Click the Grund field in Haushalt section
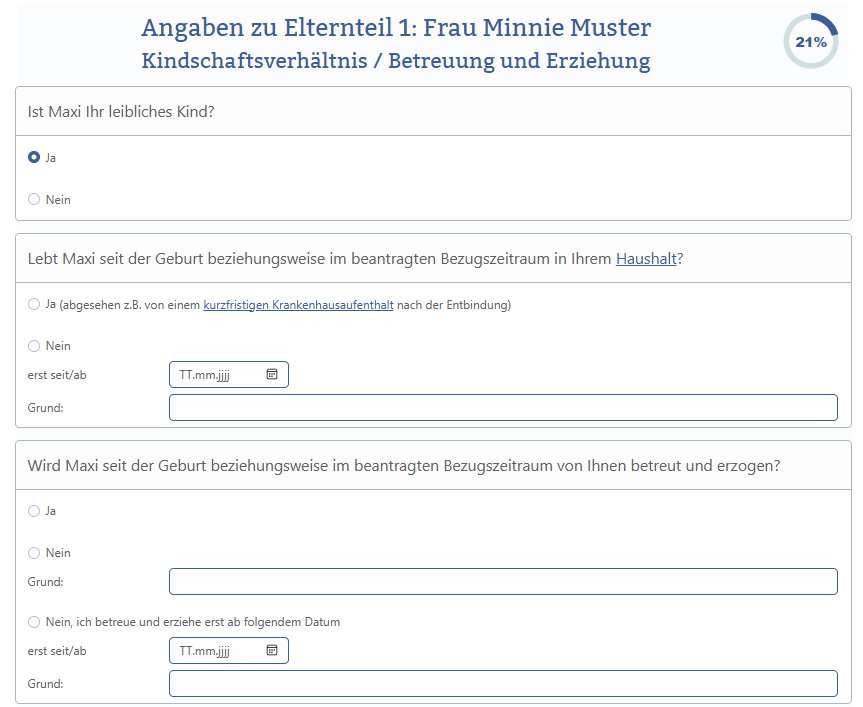863x707 pixels. point(503,408)
